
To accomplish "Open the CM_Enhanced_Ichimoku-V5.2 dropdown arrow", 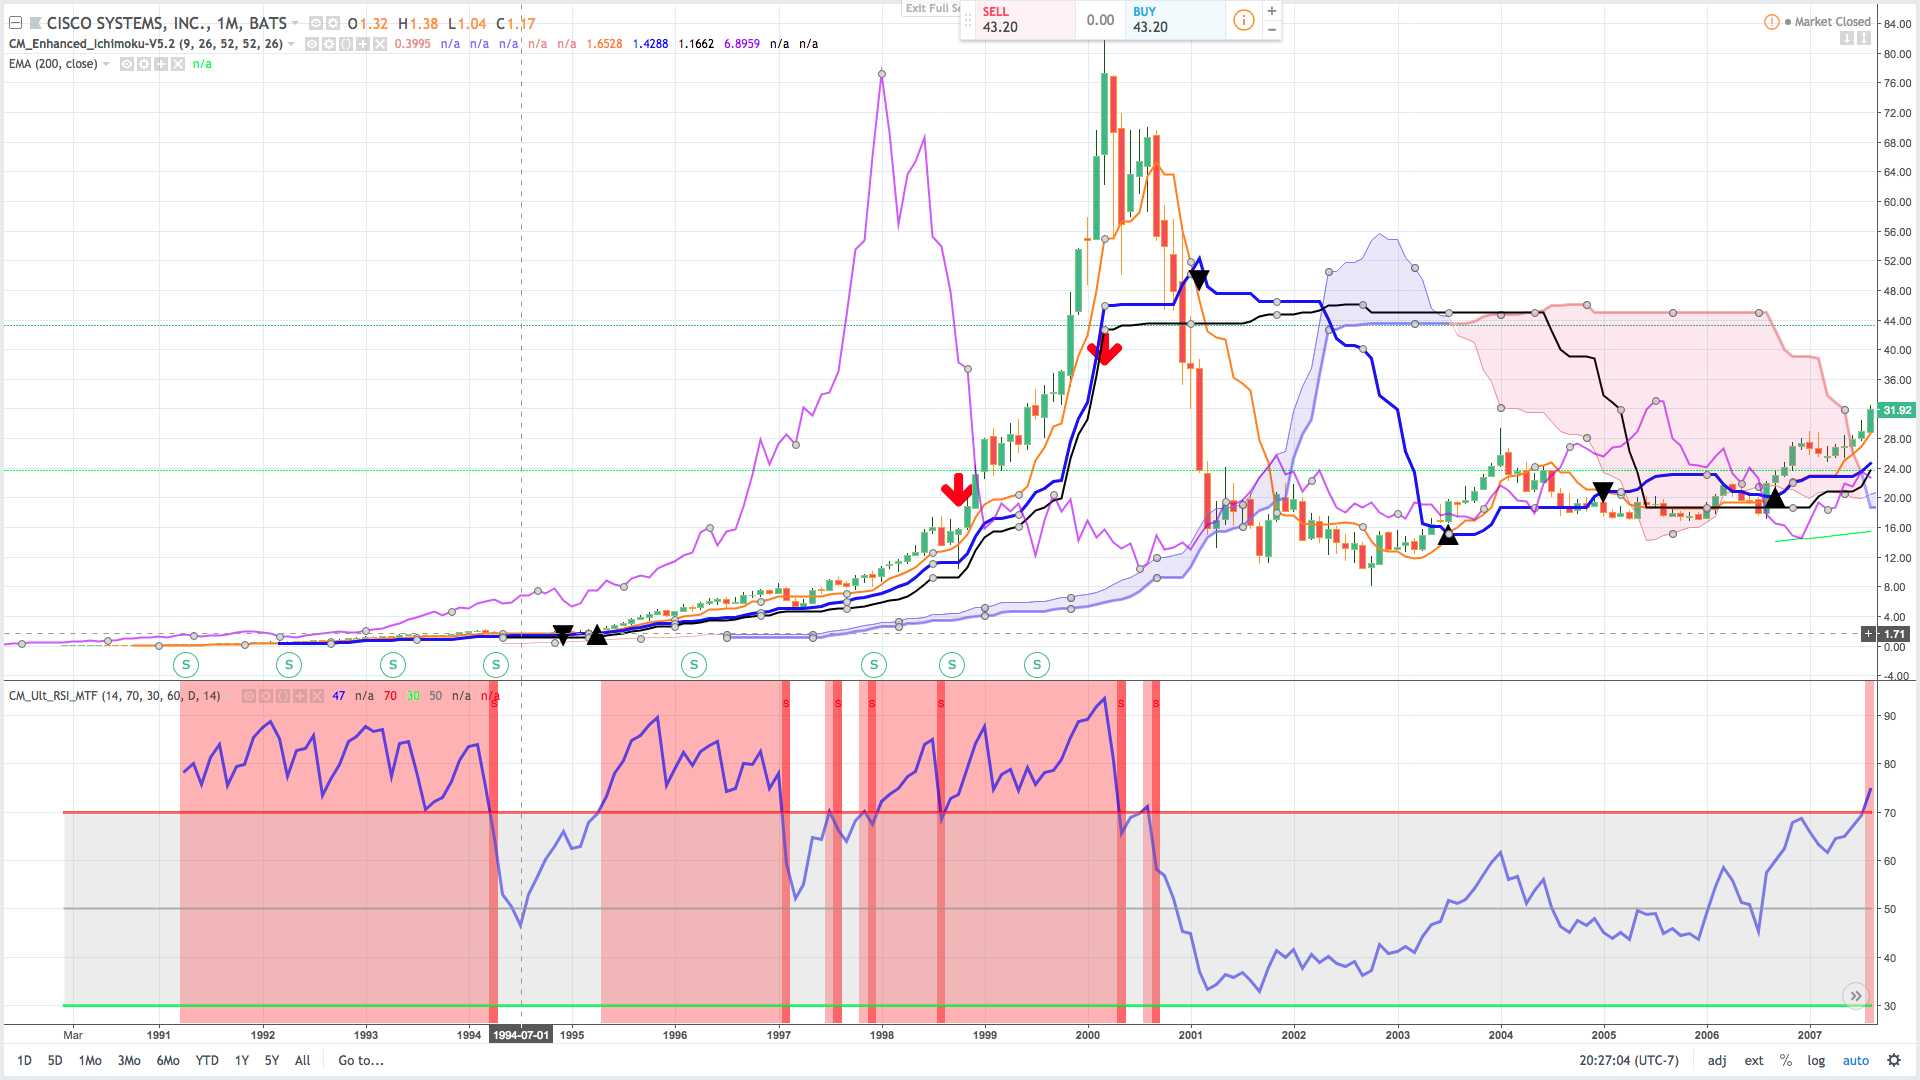I will click(x=291, y=44).
